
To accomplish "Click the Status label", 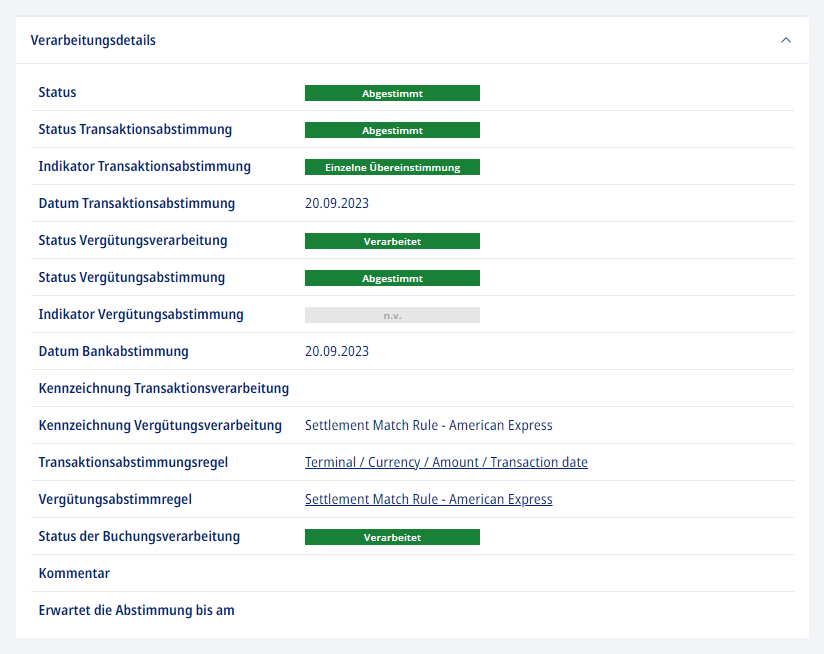I will pyautogui.click(x=57, y=92).
